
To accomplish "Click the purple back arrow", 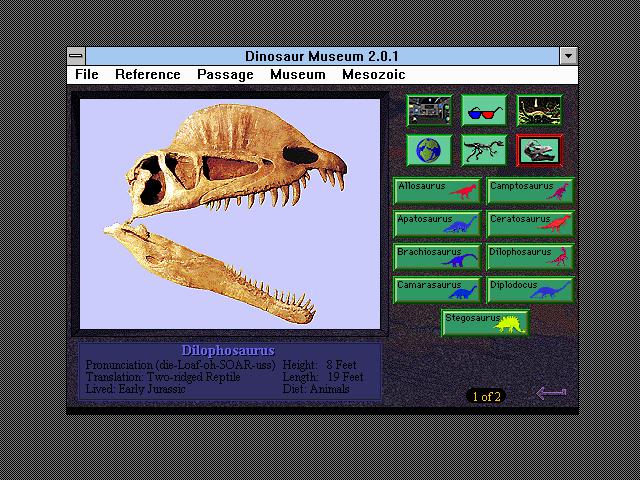I will point(551,393).
